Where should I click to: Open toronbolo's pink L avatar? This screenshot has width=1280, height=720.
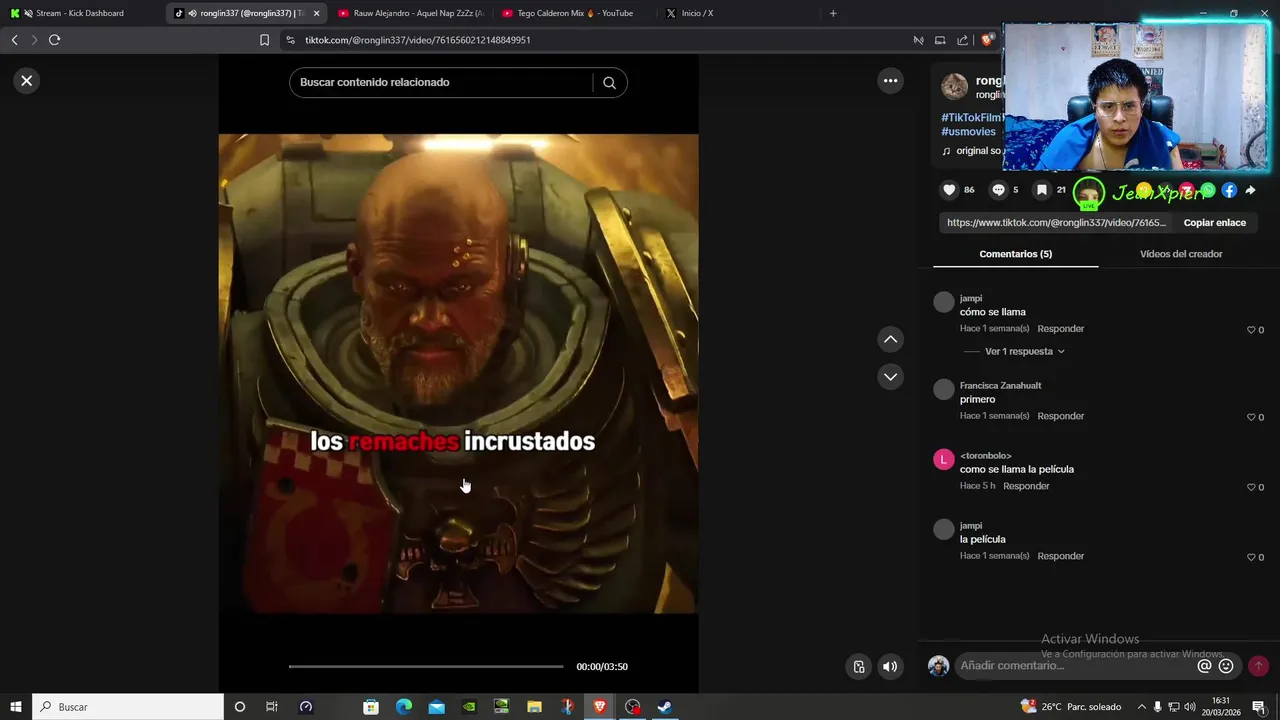[x=944, y=459]
